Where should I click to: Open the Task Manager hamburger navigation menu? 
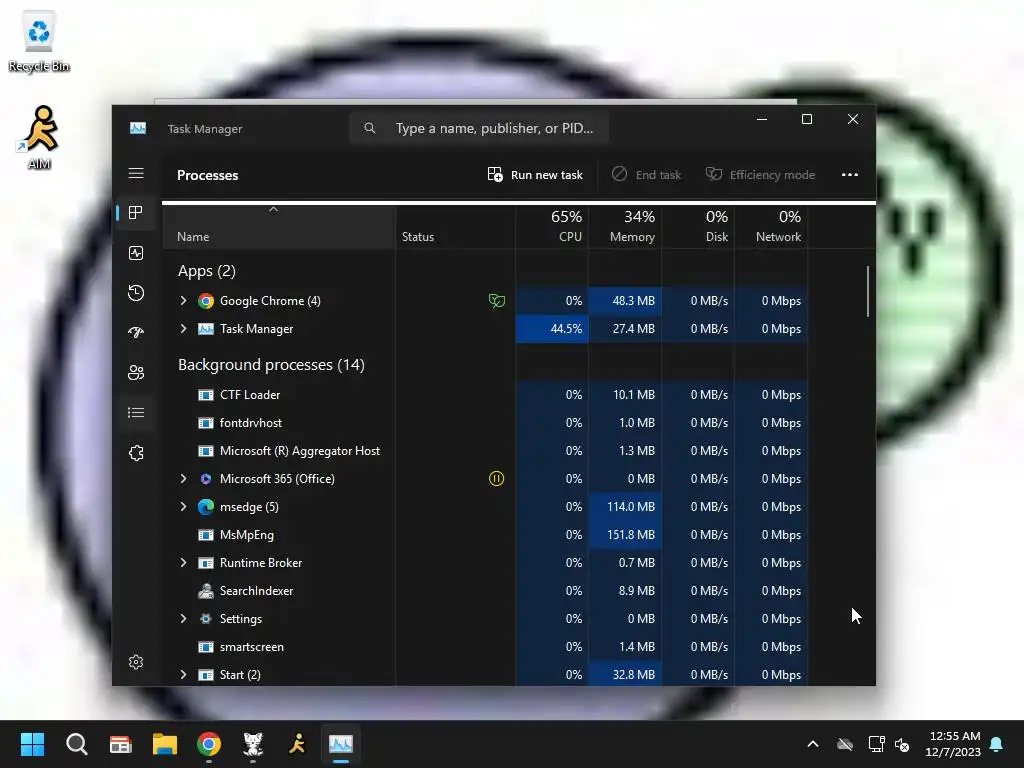click(136, 173)
